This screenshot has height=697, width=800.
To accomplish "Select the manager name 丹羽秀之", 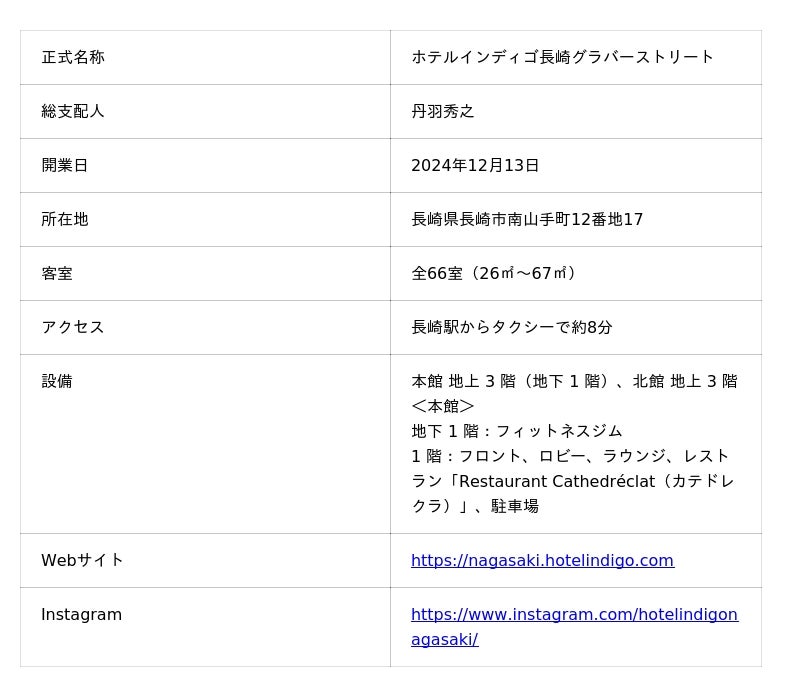I will [442, 112].
